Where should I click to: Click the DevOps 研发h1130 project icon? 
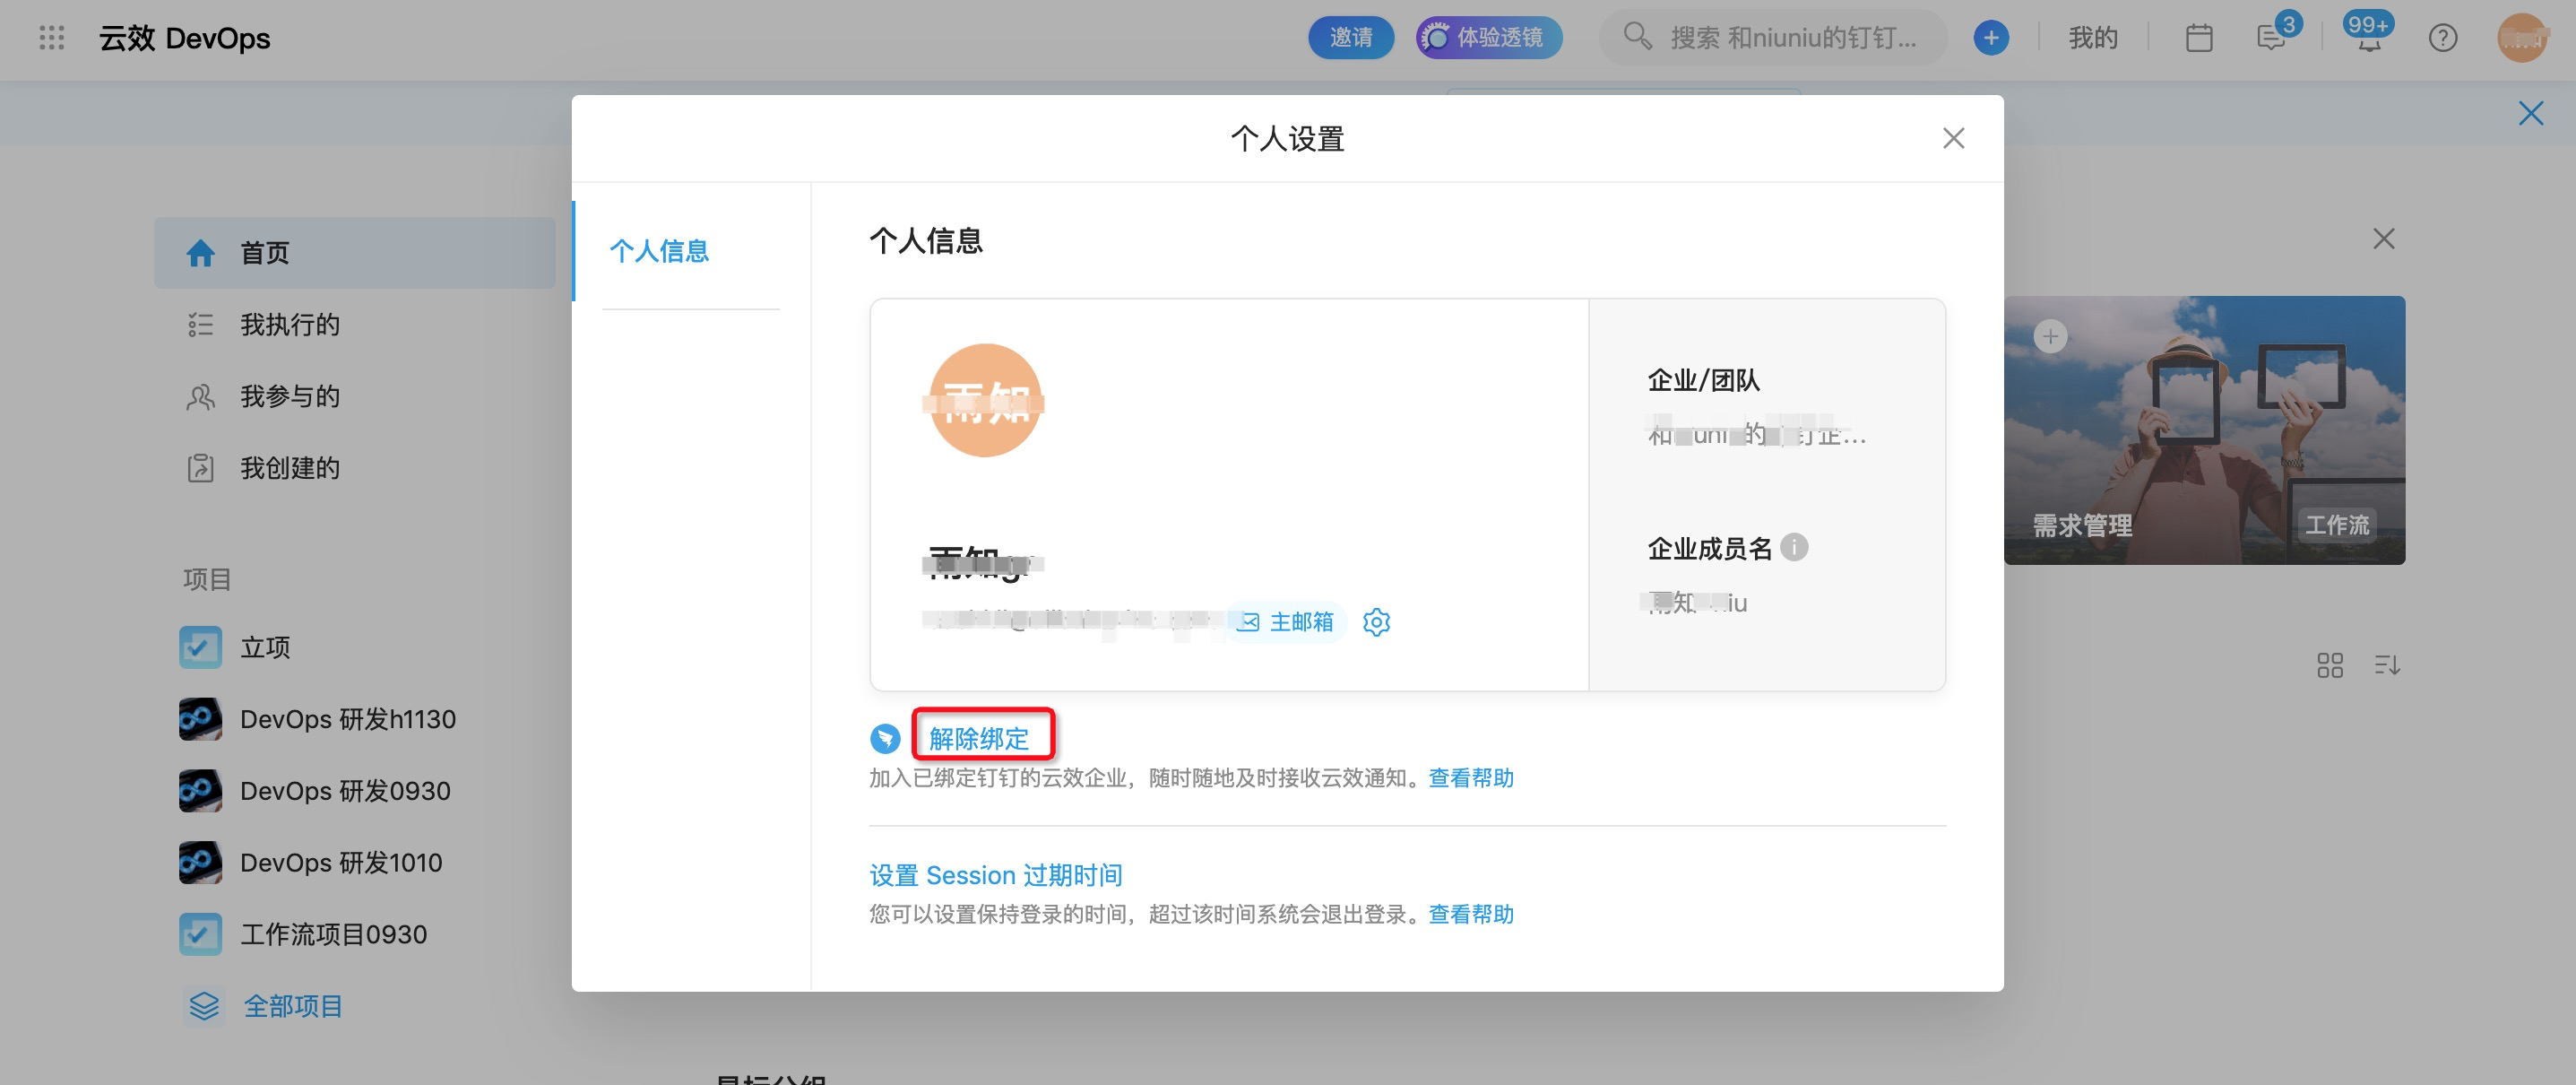(201, 719)
